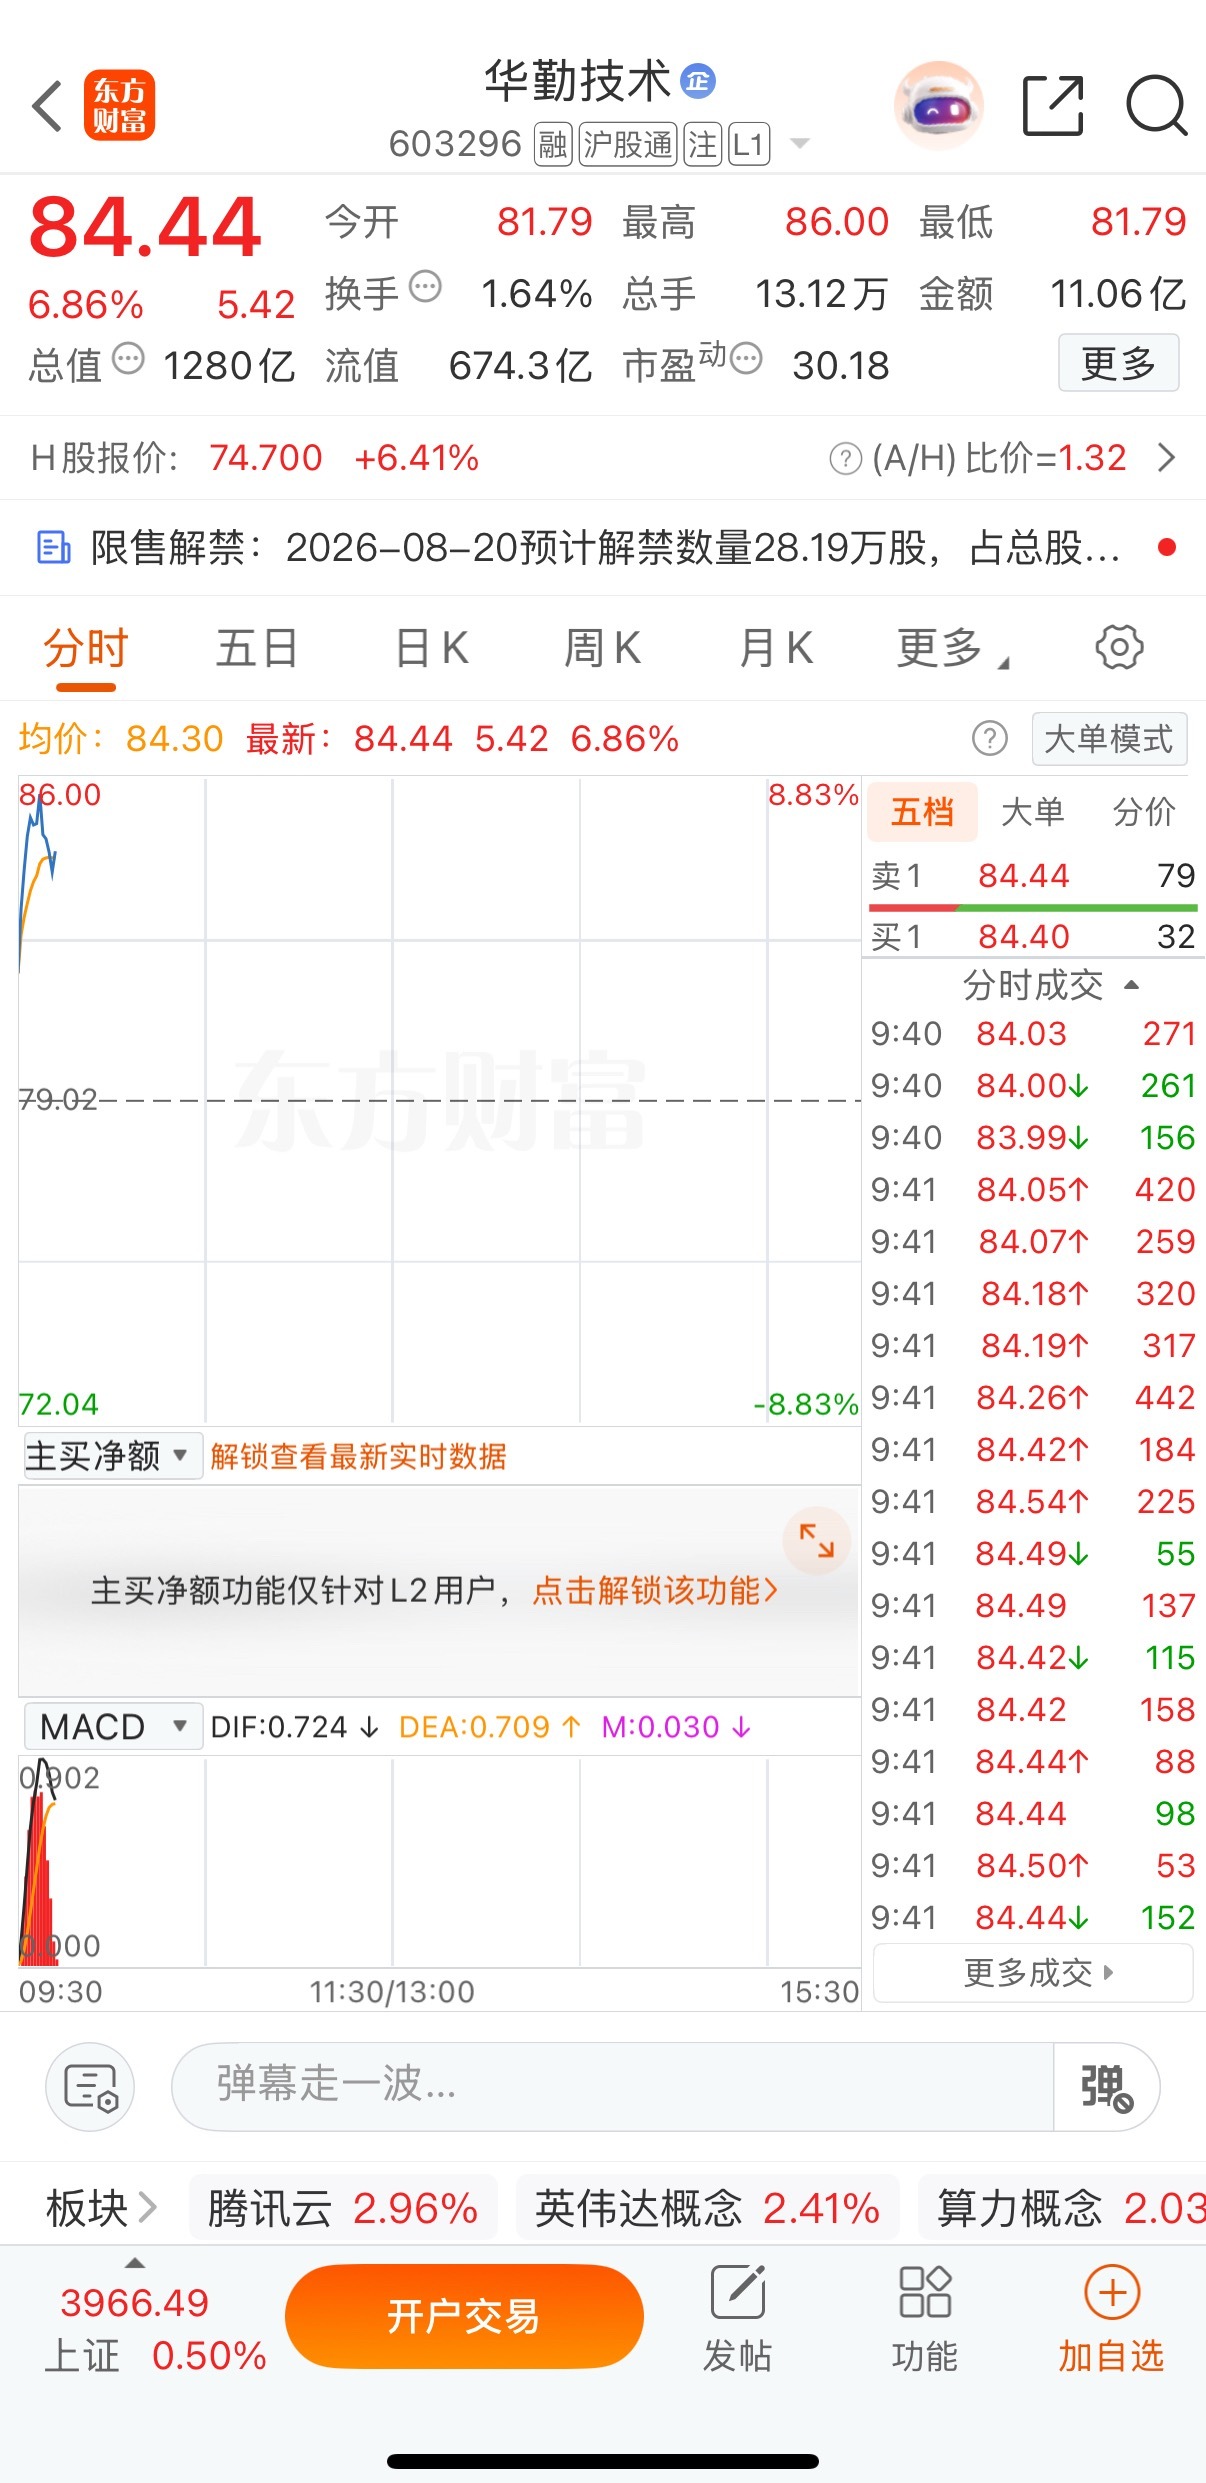Image resolution: width=1206 pixels, height=2483 pixels.
Task: Toggle 大单模式 mode
Action: [1109, 739]
